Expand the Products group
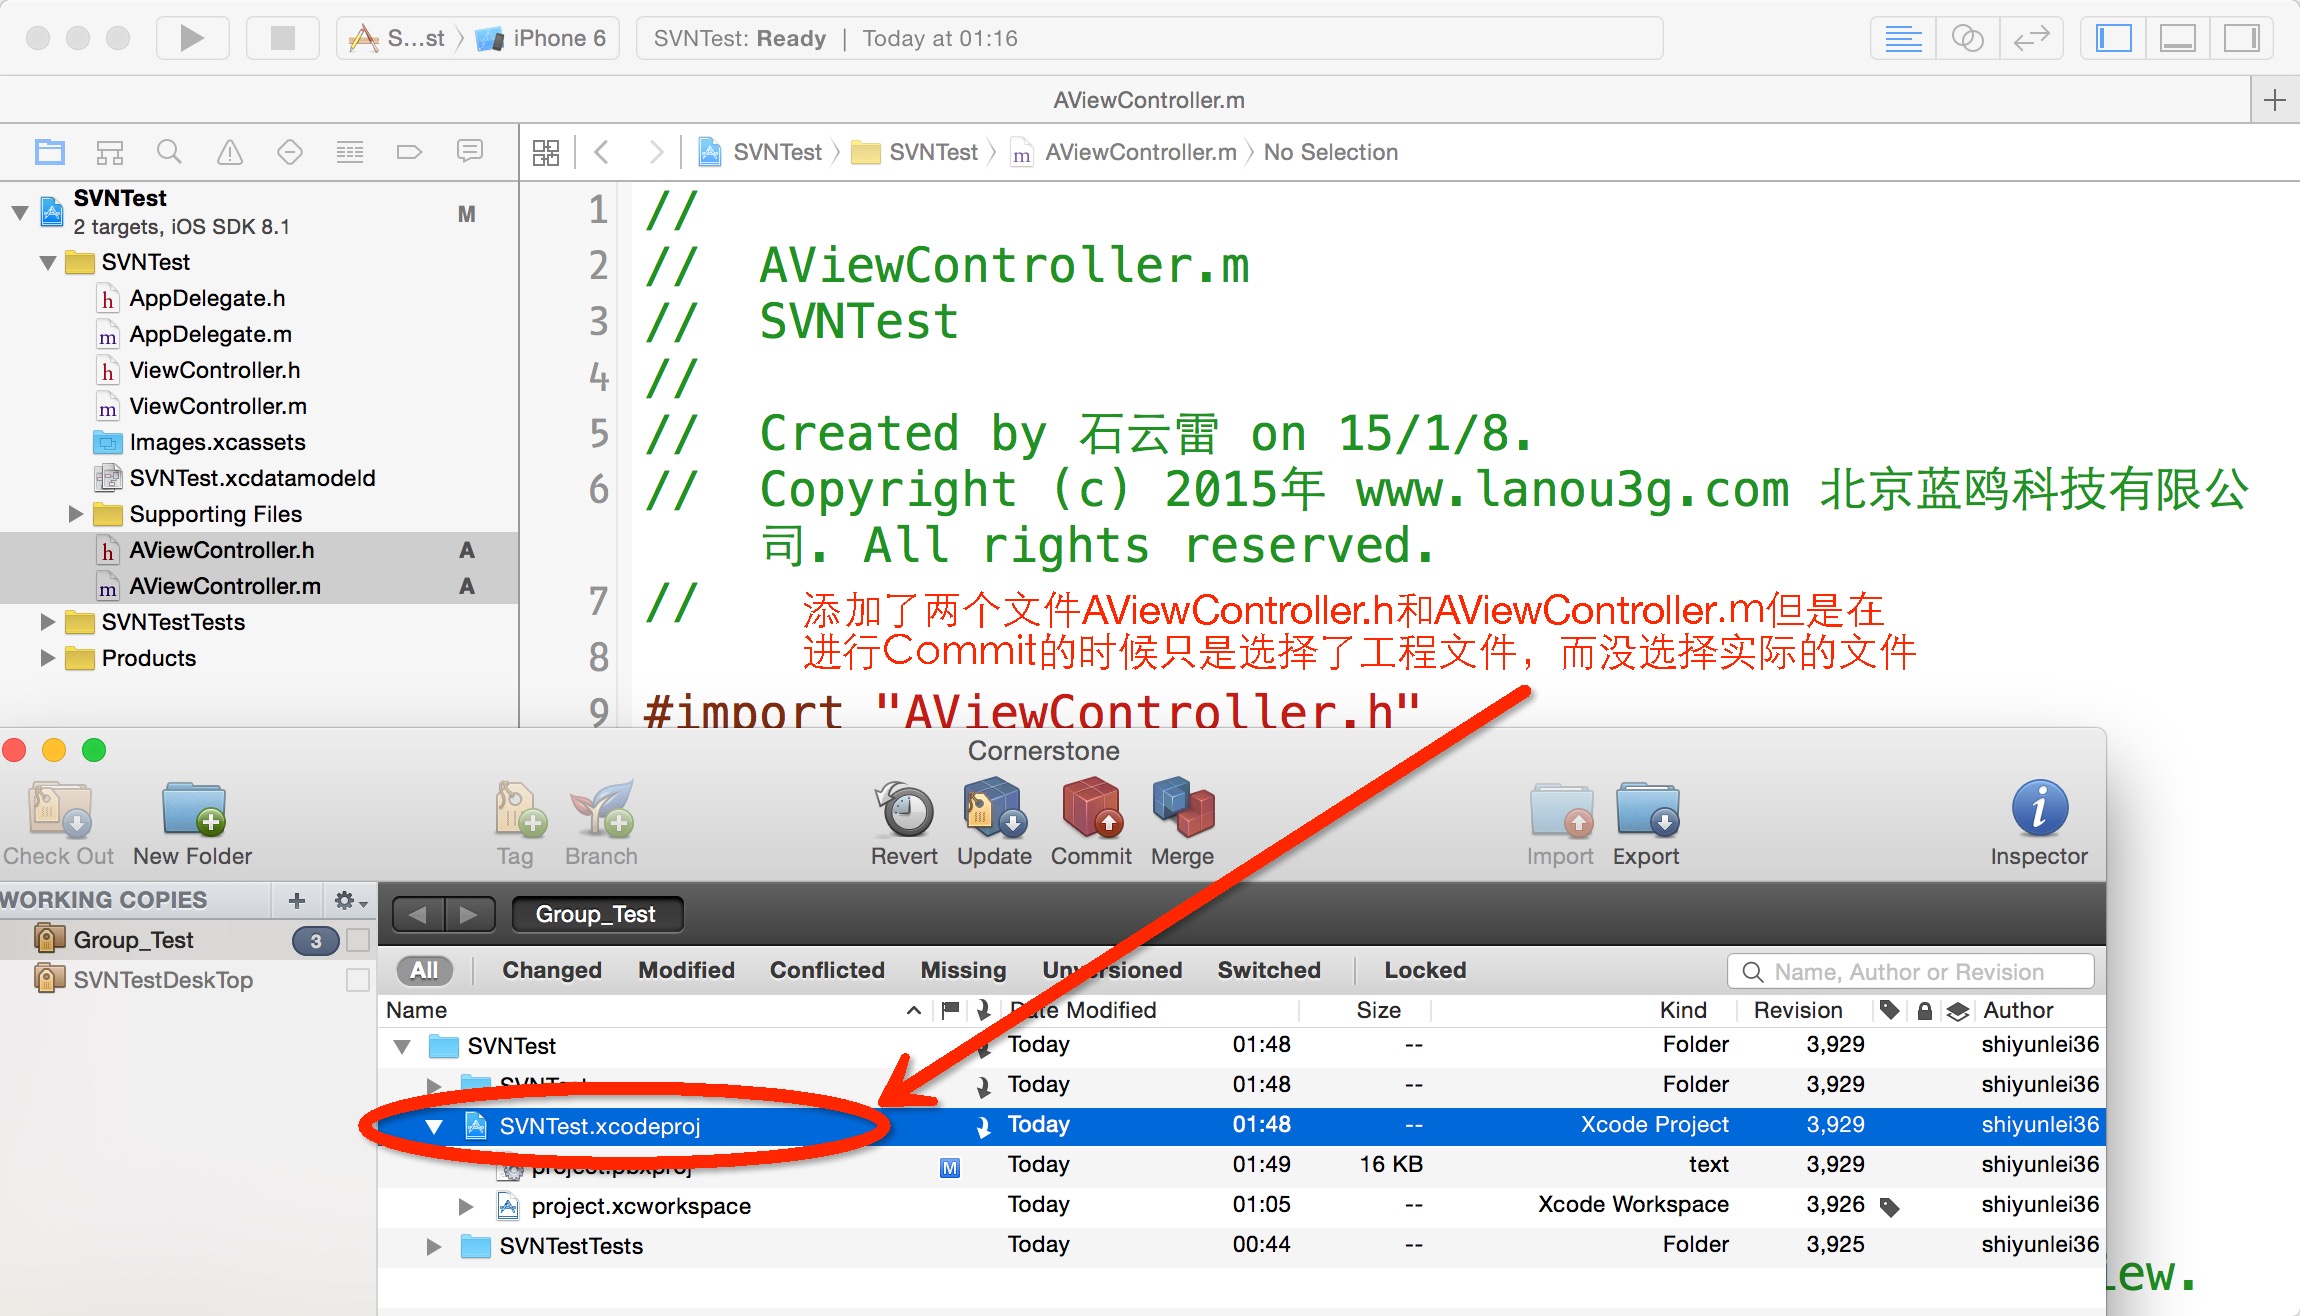Screen dimensions: 2300x1316 [48, 658]
